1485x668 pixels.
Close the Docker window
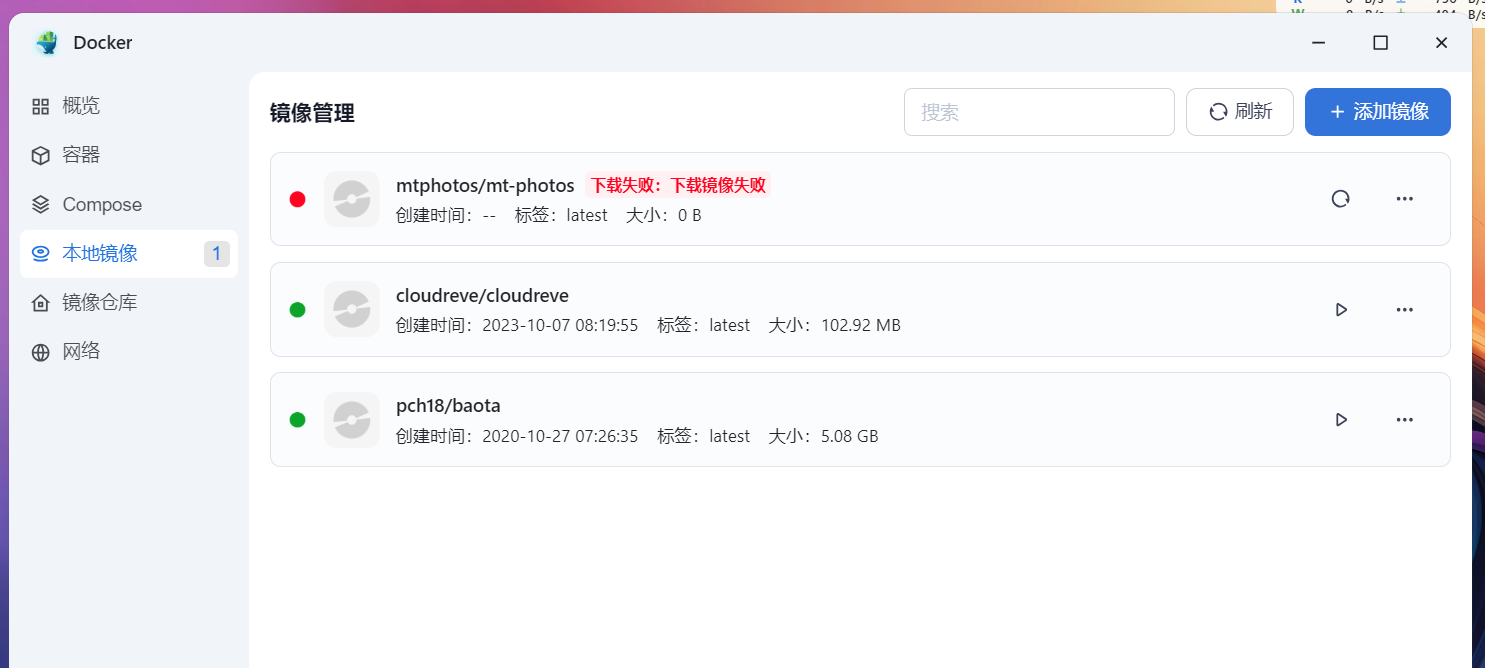tap(1441, 43)
